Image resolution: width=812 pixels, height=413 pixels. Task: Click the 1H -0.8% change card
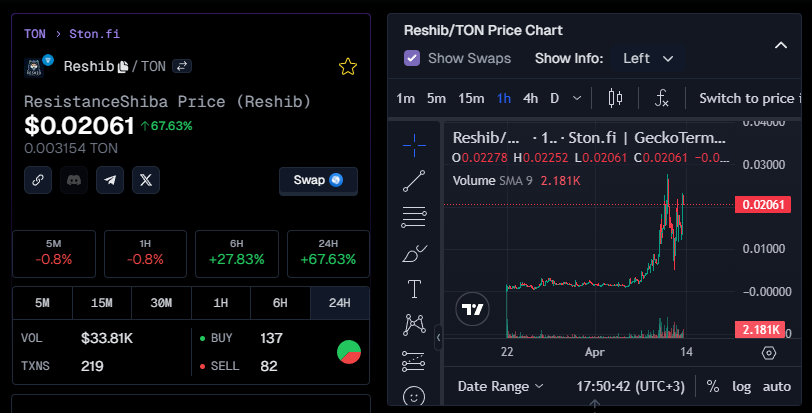tap(146, 254)
